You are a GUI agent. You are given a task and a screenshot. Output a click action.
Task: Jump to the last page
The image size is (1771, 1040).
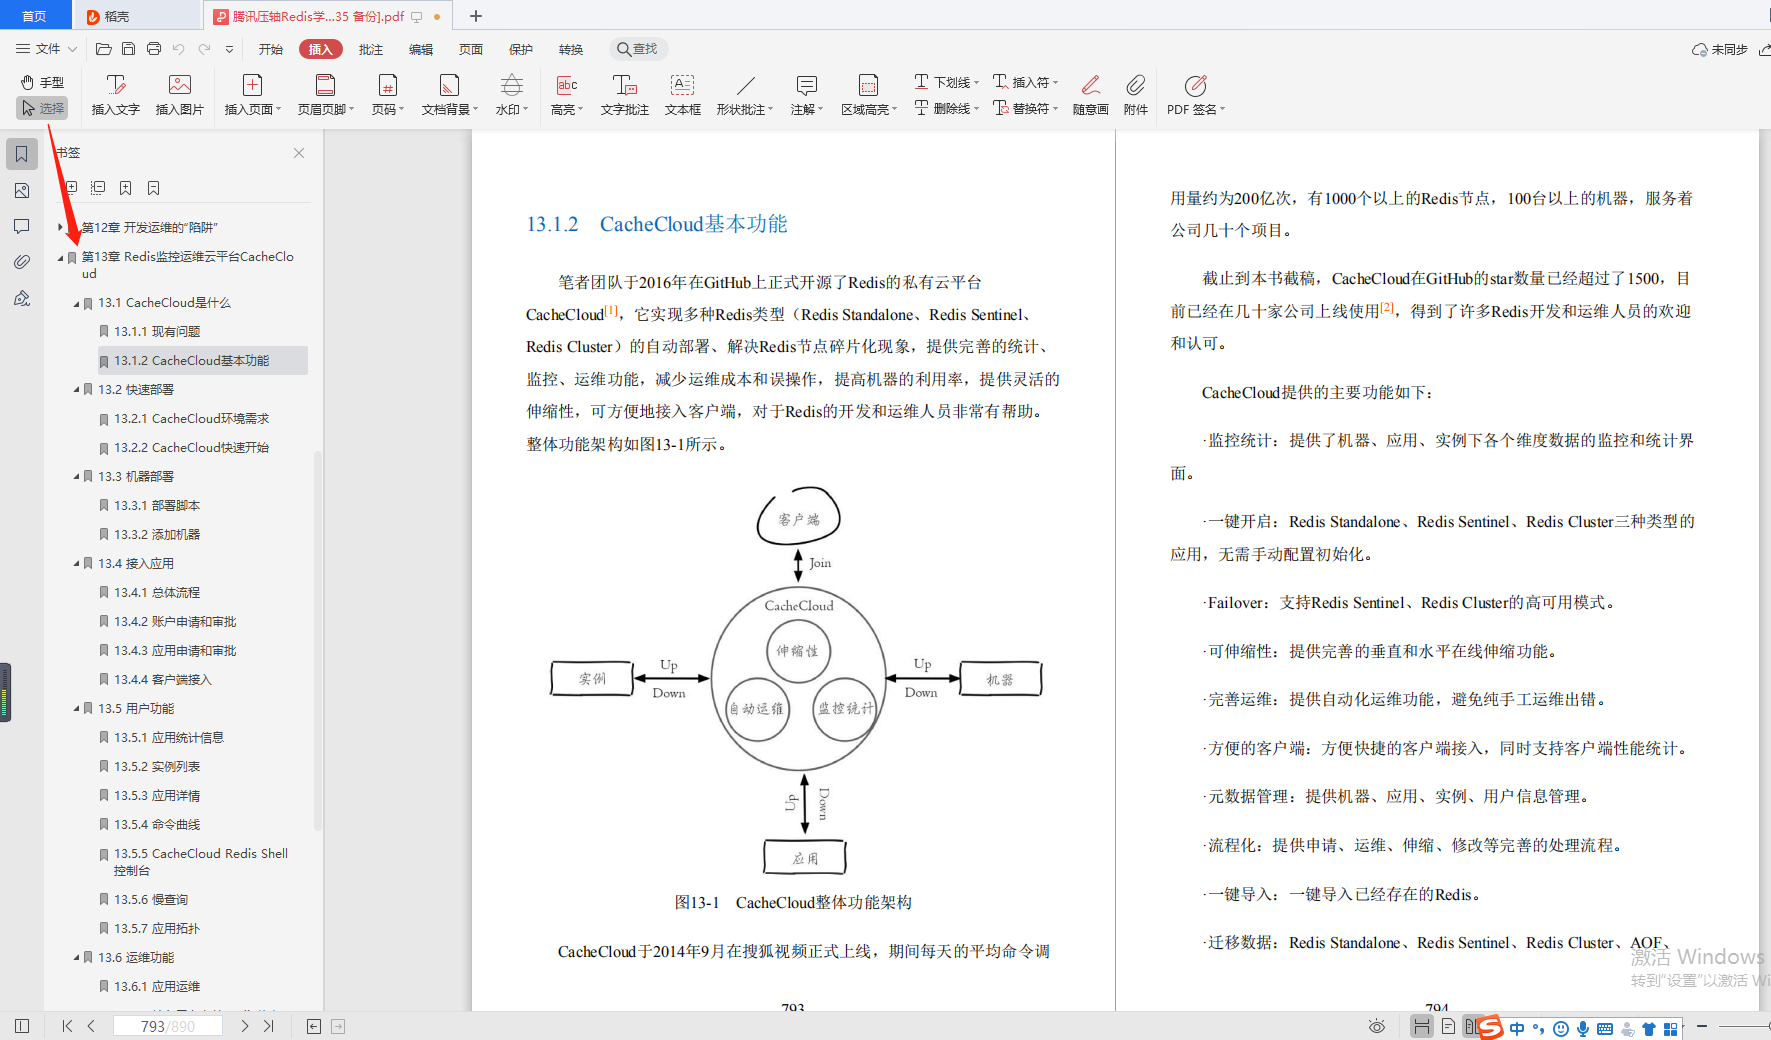(x=269, y=1026)
